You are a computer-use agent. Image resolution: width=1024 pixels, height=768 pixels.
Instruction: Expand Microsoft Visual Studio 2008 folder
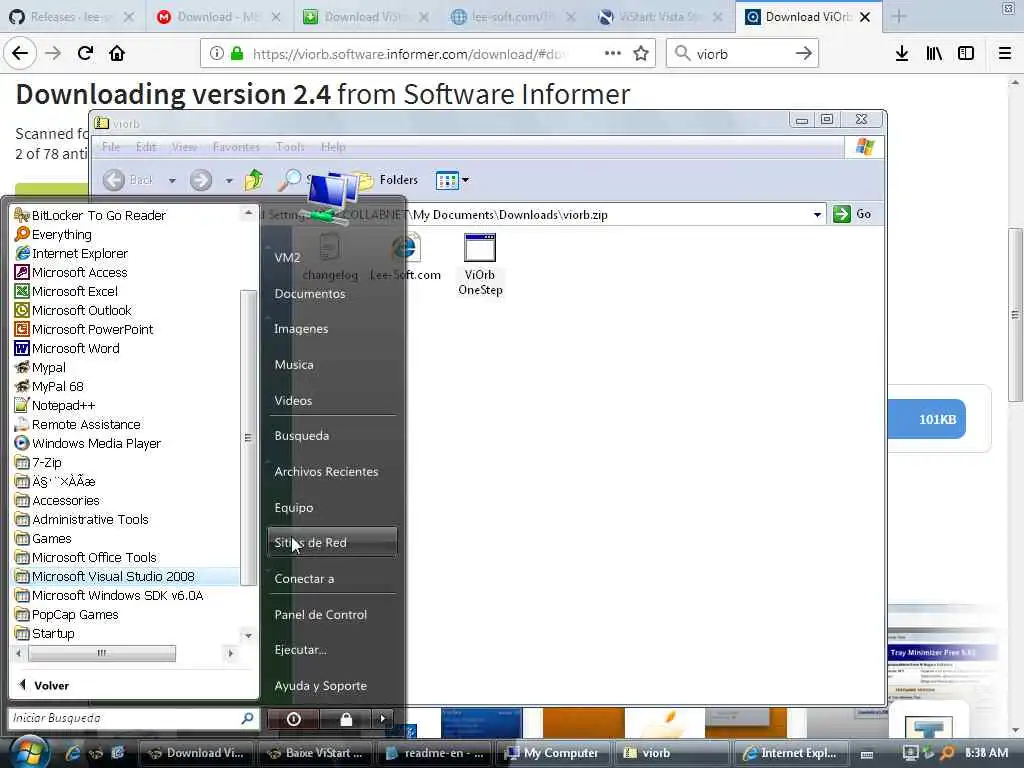(x=104, y=576)
